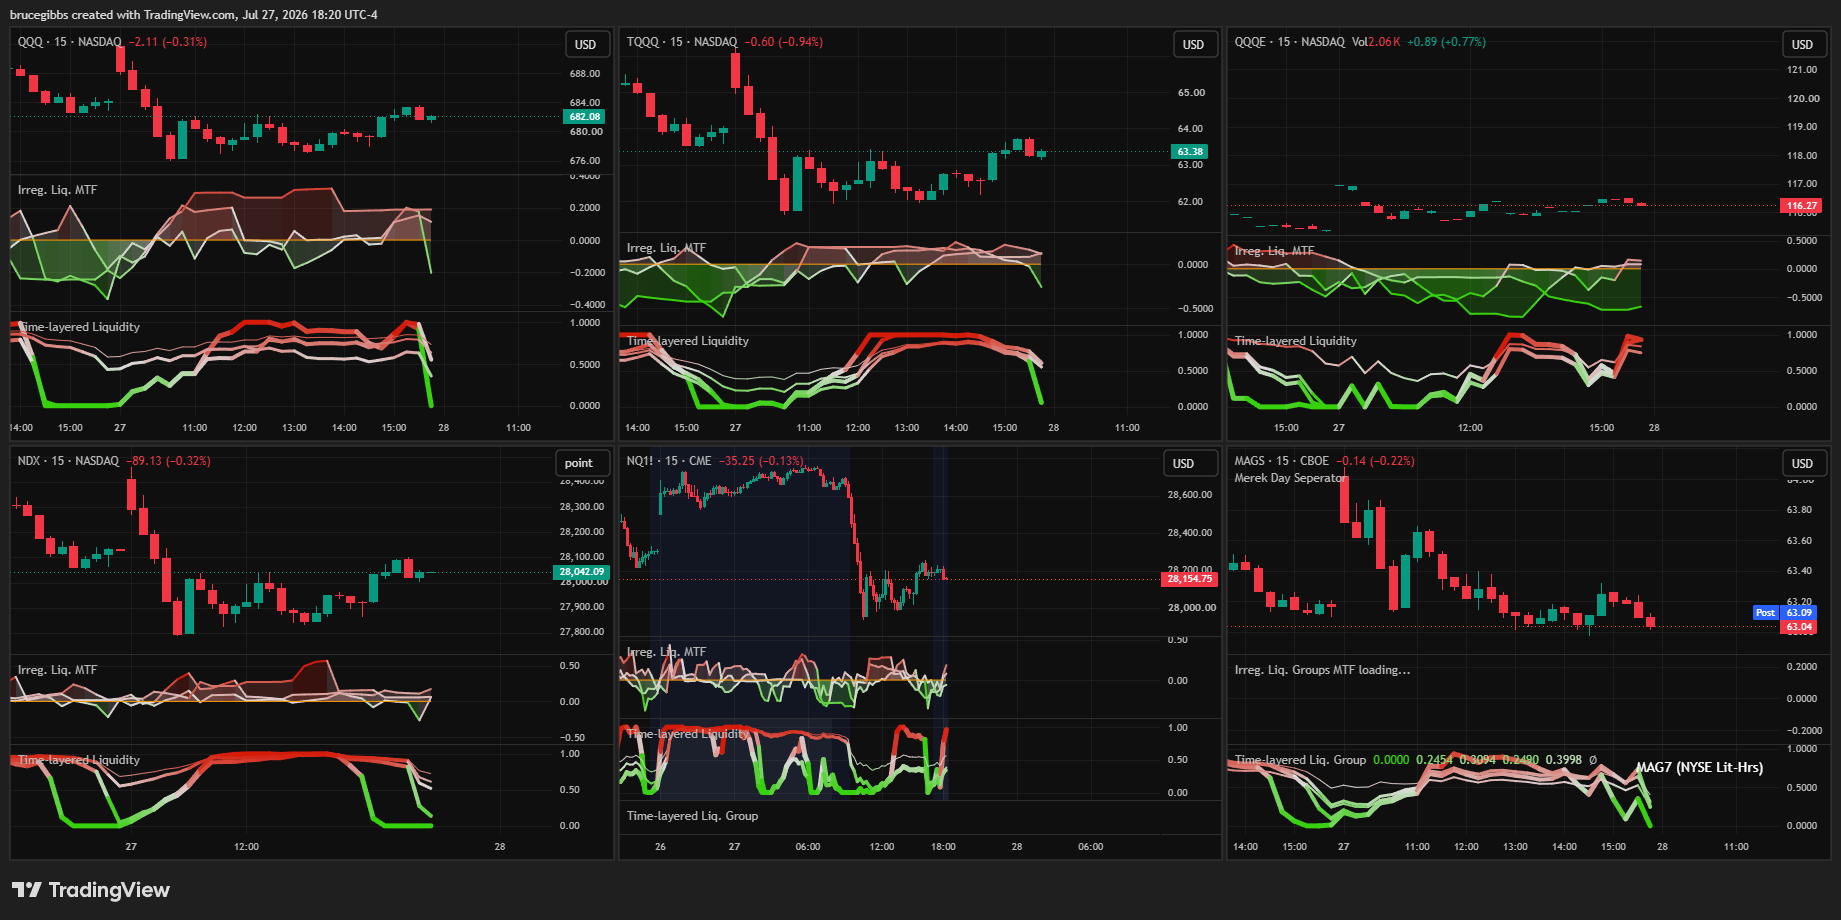
Task: Click the NQ1! · 15 · CME symbol title
Action: pyautogui.click(x=669, y=461)
